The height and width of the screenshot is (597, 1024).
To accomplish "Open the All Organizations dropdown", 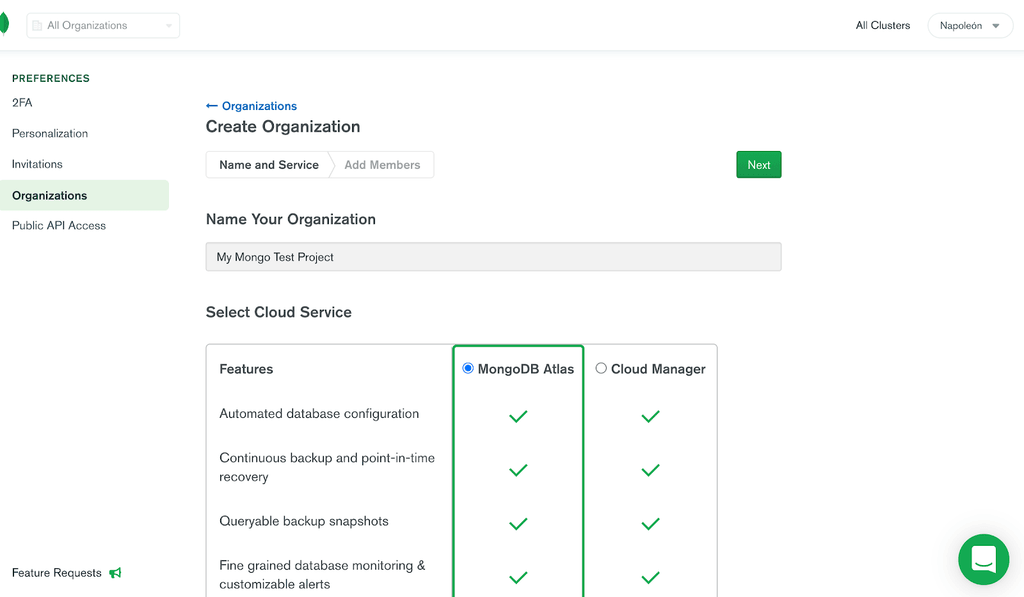I will 103,25.
